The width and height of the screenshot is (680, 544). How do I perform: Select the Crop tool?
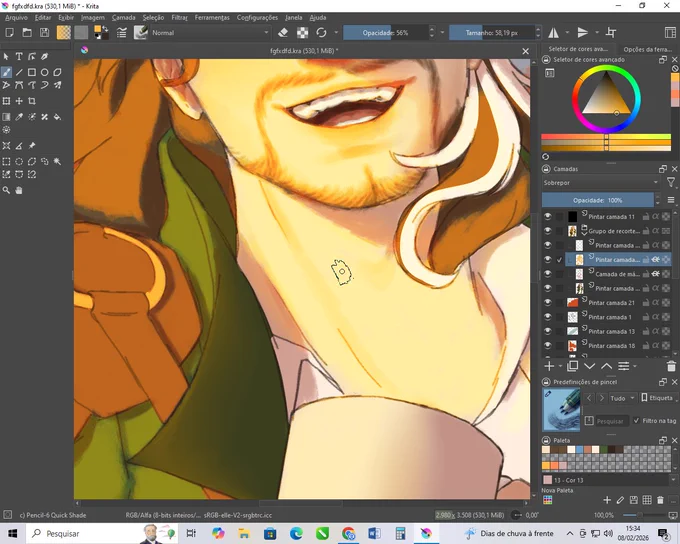32,101
